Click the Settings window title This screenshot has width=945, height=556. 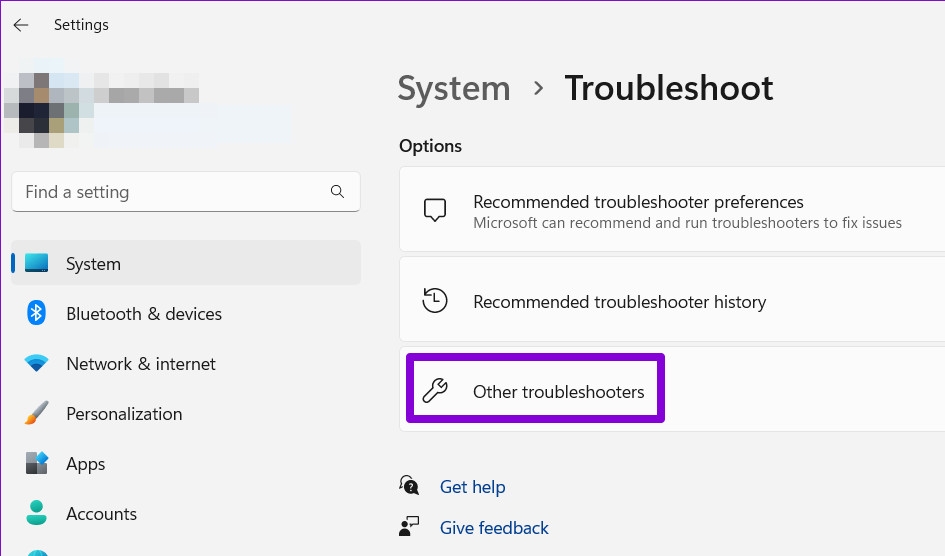tap(81, 25)
